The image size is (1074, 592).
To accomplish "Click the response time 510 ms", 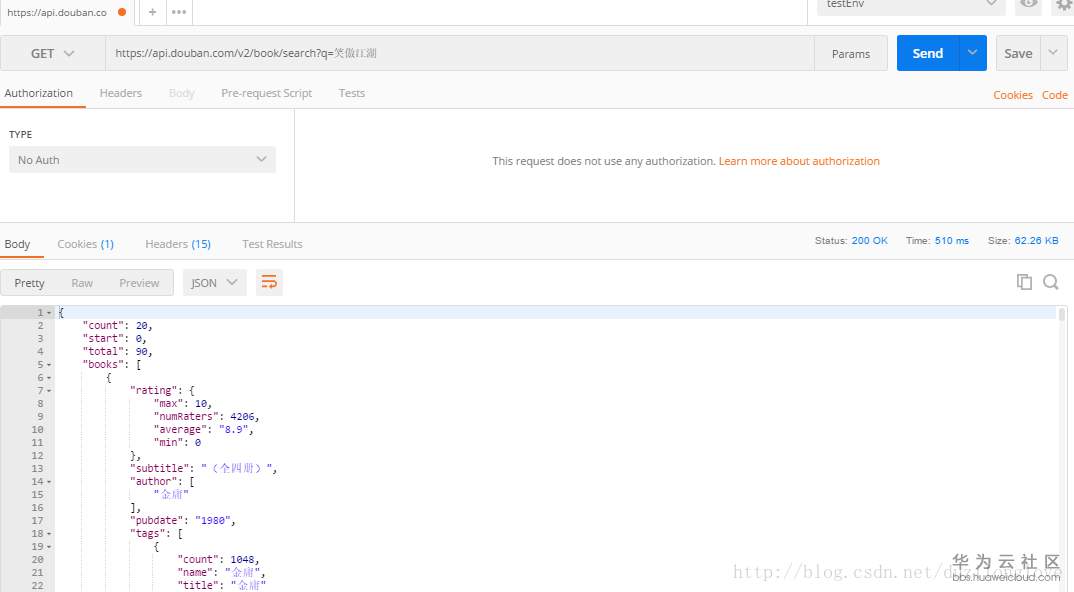I will point(951,240).
